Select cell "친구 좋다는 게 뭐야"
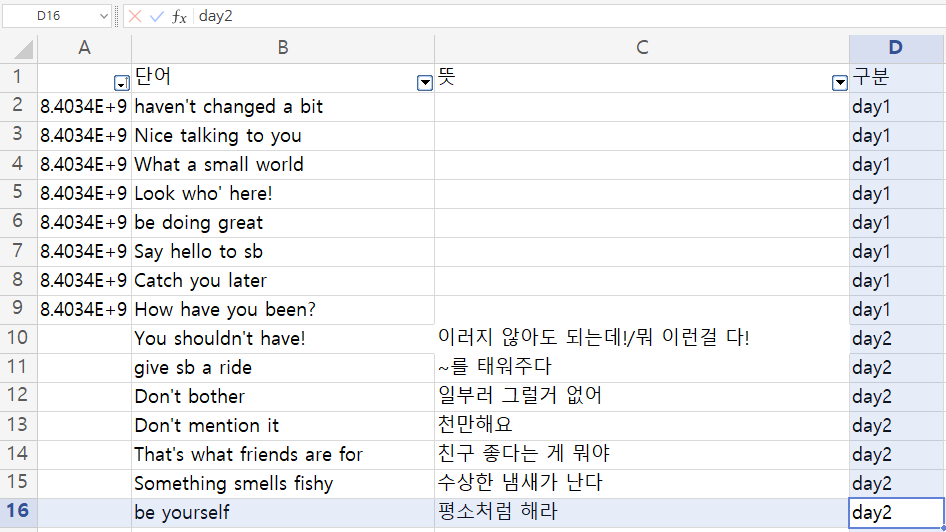Viewport: 946px width, 532px height. (642, 454)
